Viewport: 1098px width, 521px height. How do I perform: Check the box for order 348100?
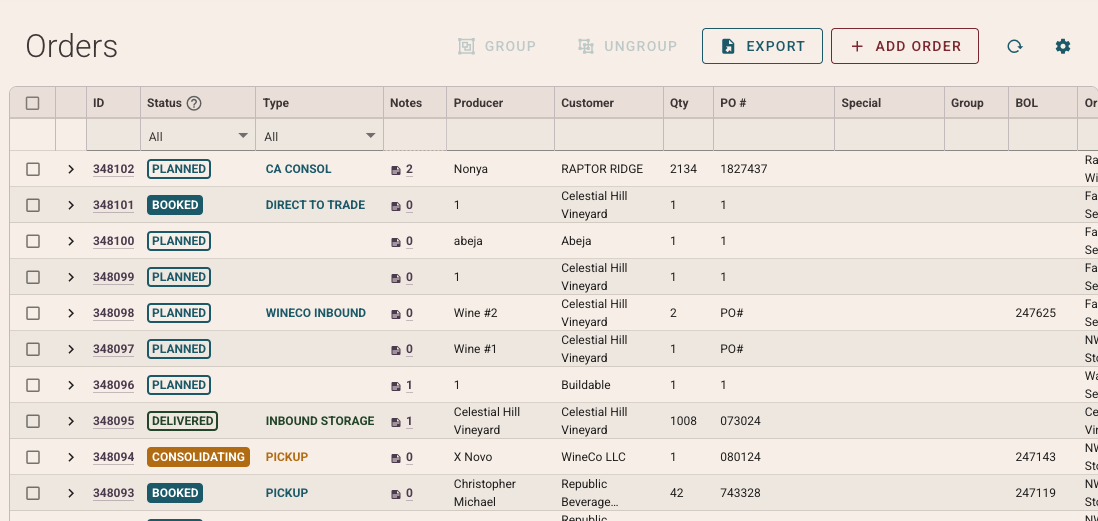point(33,241)
